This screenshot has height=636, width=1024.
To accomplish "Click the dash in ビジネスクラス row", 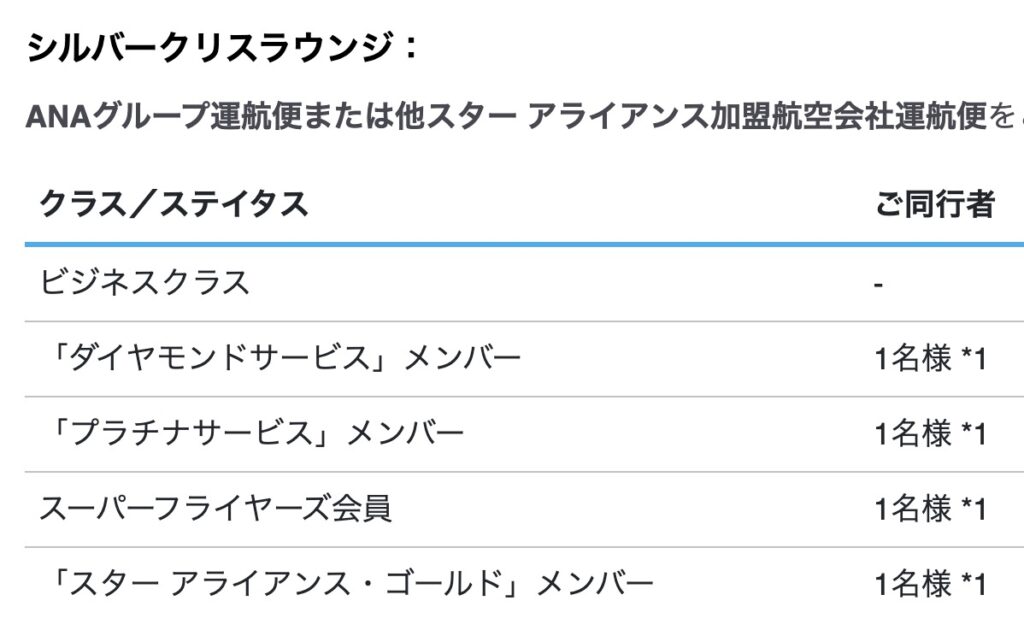I will pyautogui.click(x=878, y=284).
